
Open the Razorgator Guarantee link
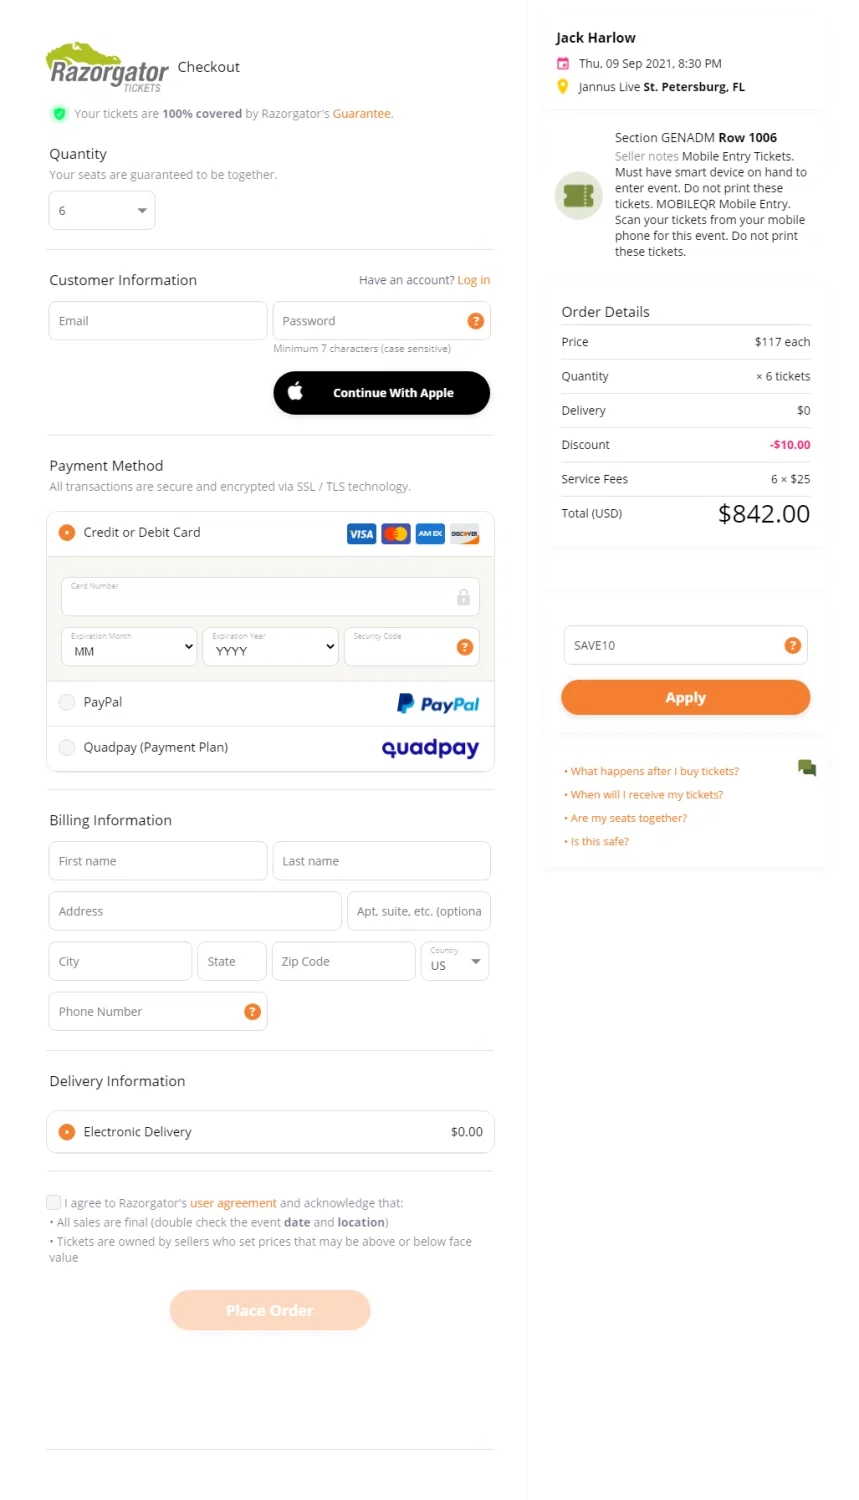pyautogui.click(x=362, y=114)
